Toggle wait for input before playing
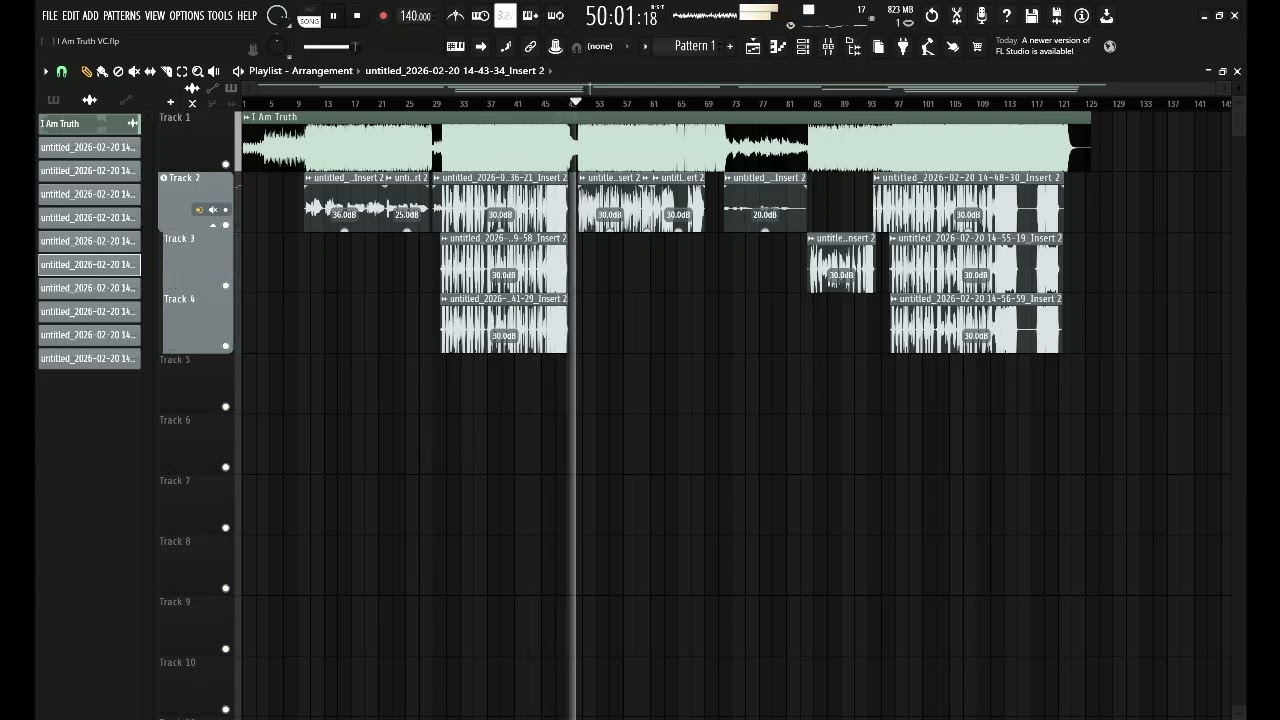This screenshot has height=720, width=1280. pyautogui.click(x=480, y=16)
